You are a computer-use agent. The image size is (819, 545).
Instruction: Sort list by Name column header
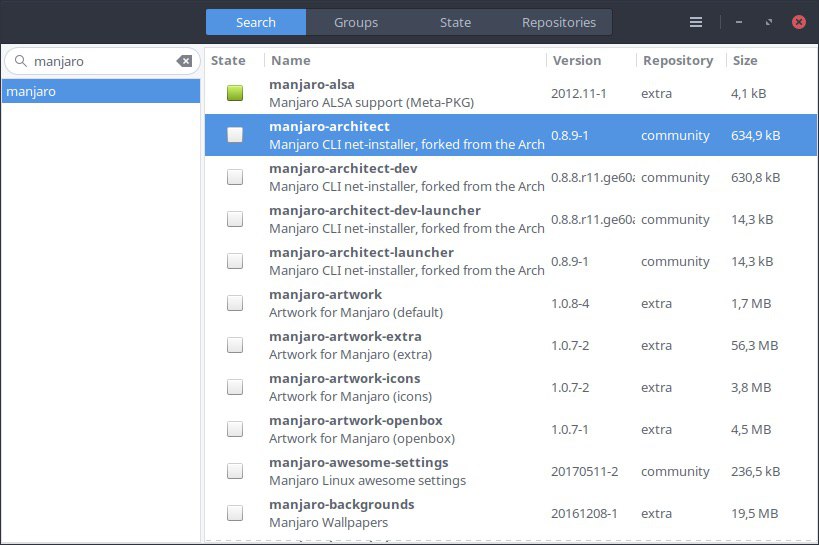pos(406,61)
